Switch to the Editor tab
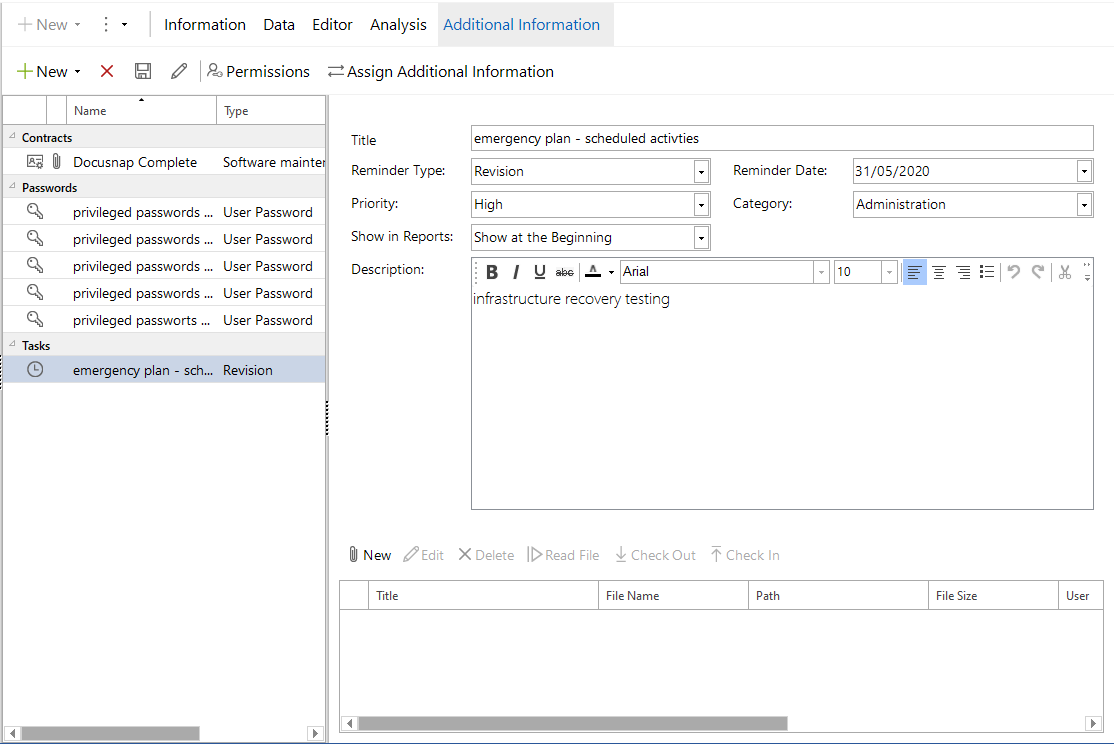Image resolution: width=1114 pixels, height=744 pixels. [332, 24]
